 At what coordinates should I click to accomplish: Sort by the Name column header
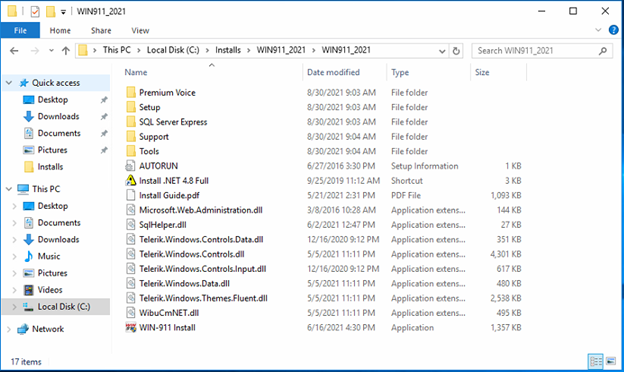pos(136,72)
